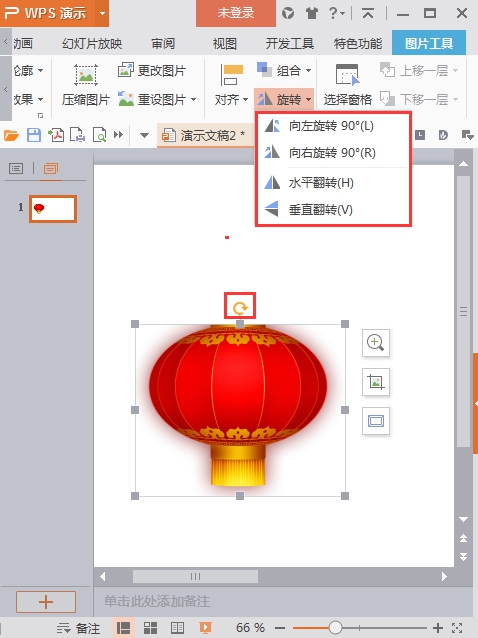Image resolution: width=478 pixels, height=638 pixels.
Task: Open the 幻灯片放映 ribbon tab
Action: tap(92, 43)
